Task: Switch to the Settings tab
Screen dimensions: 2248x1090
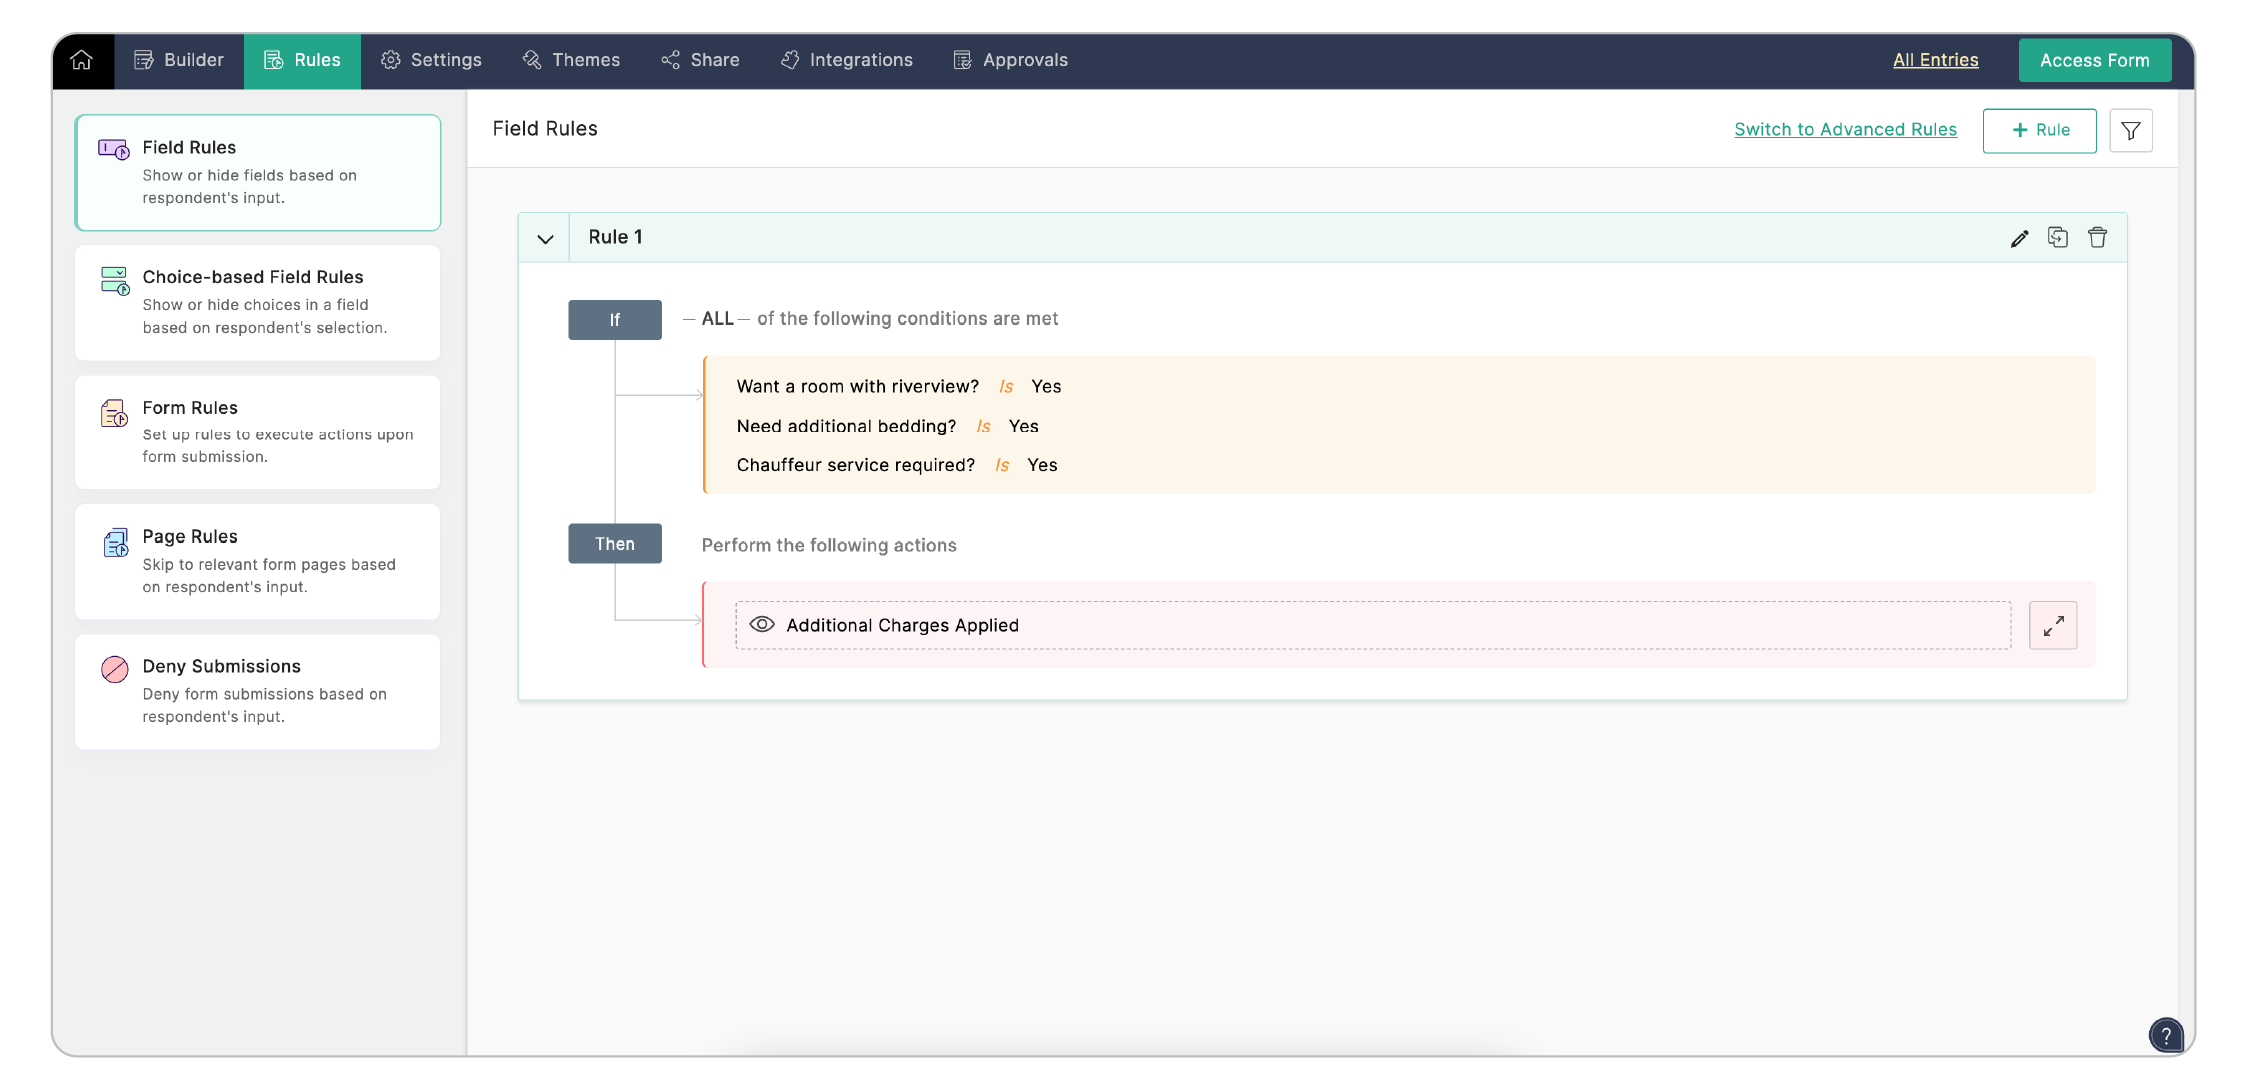Action: click(431, 60)
